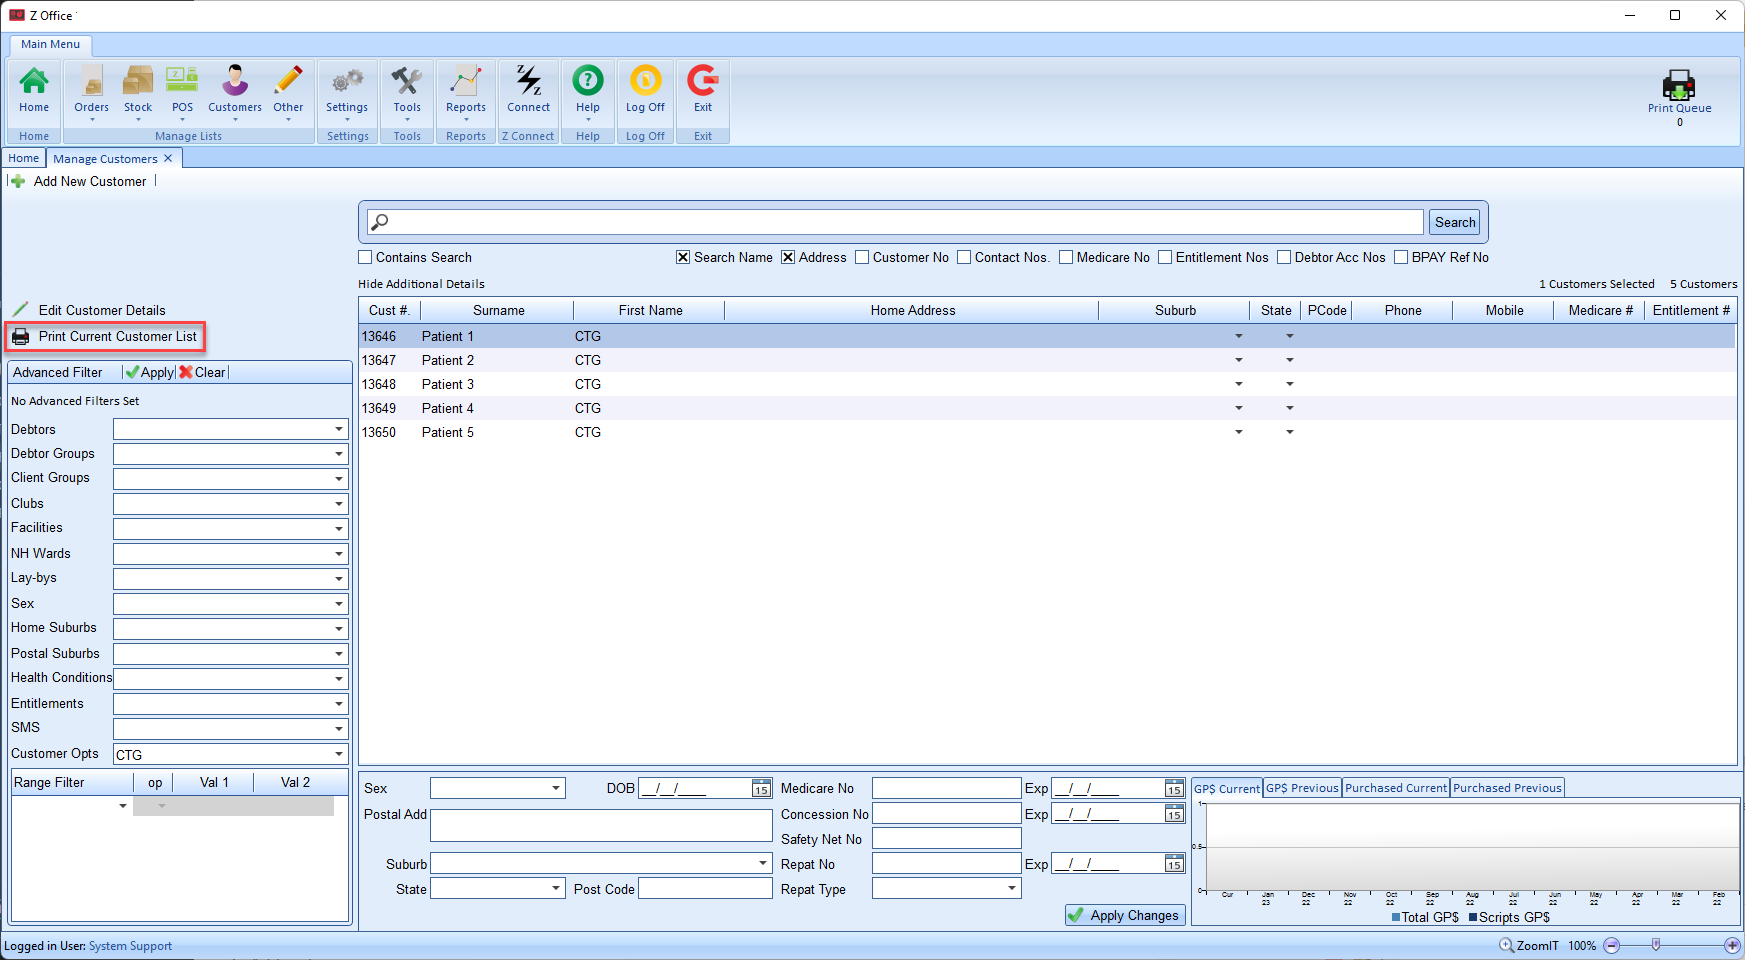This screenshot has height=960, width=1745.
Task: Sort by the Surname column header
Action: (x=498, y=310)
